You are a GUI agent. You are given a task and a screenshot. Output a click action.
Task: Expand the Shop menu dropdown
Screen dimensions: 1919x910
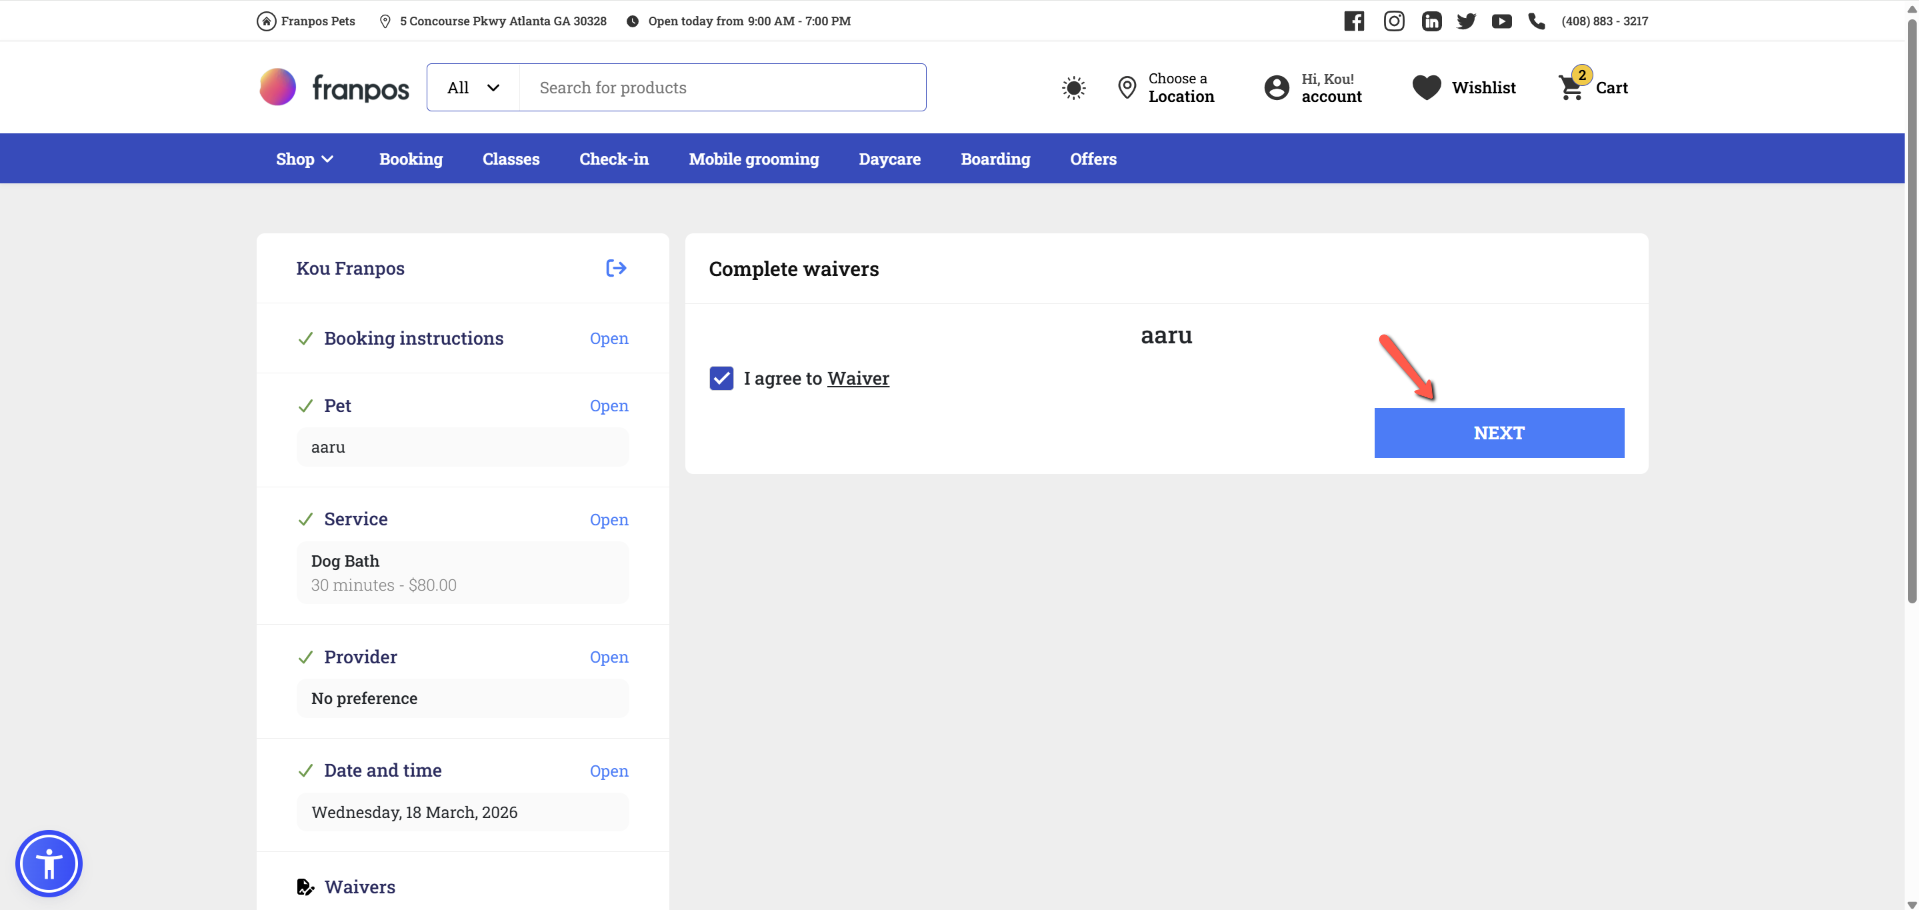(x=304, y=159)
